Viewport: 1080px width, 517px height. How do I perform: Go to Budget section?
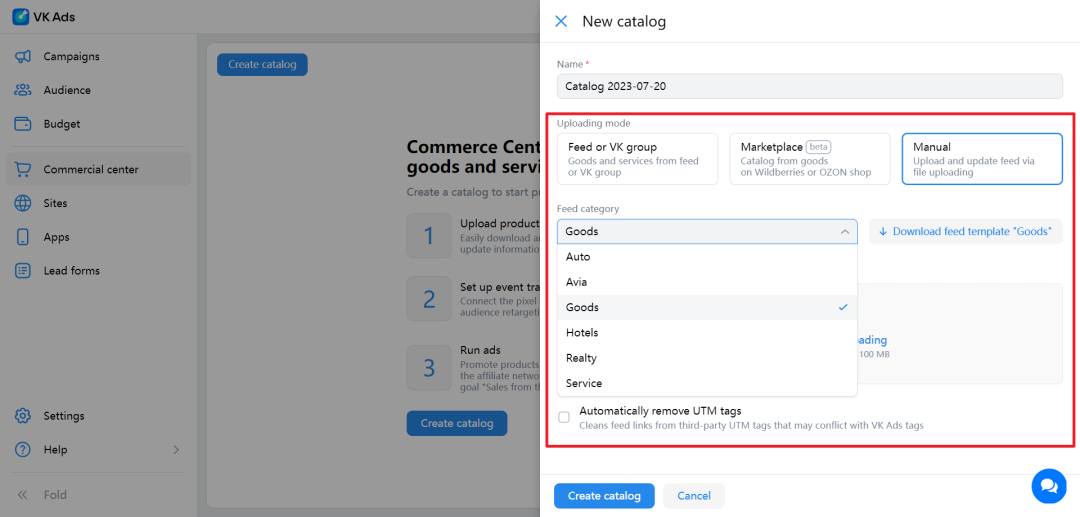(x=98, y=124)
